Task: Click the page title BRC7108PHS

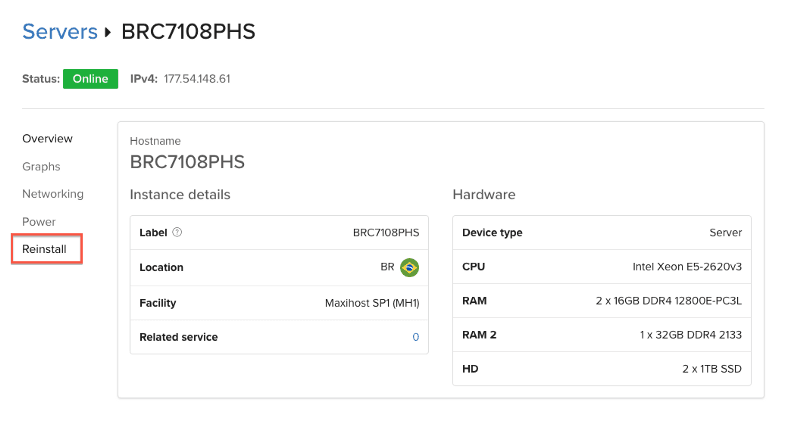Action: coord(188,32)
